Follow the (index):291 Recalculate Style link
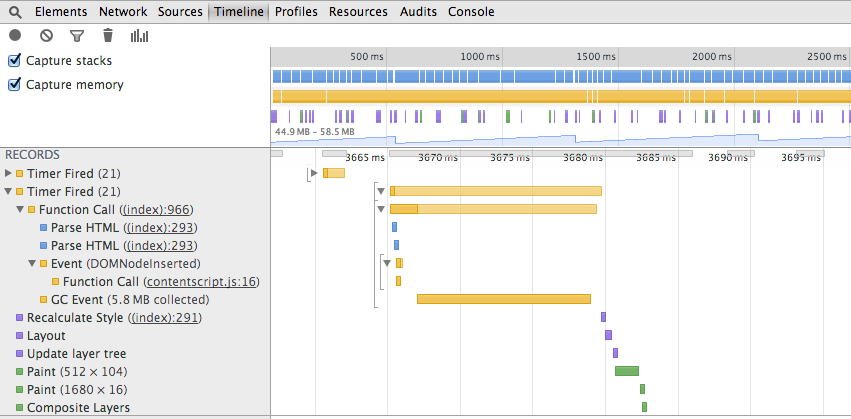Image resolution: width=851 pixels, height=419 pixels. coord(165,318)
